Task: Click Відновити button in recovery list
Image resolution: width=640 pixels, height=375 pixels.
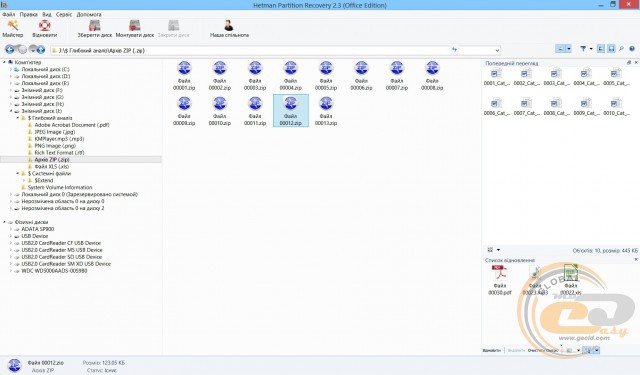Action: coord(491,351)
